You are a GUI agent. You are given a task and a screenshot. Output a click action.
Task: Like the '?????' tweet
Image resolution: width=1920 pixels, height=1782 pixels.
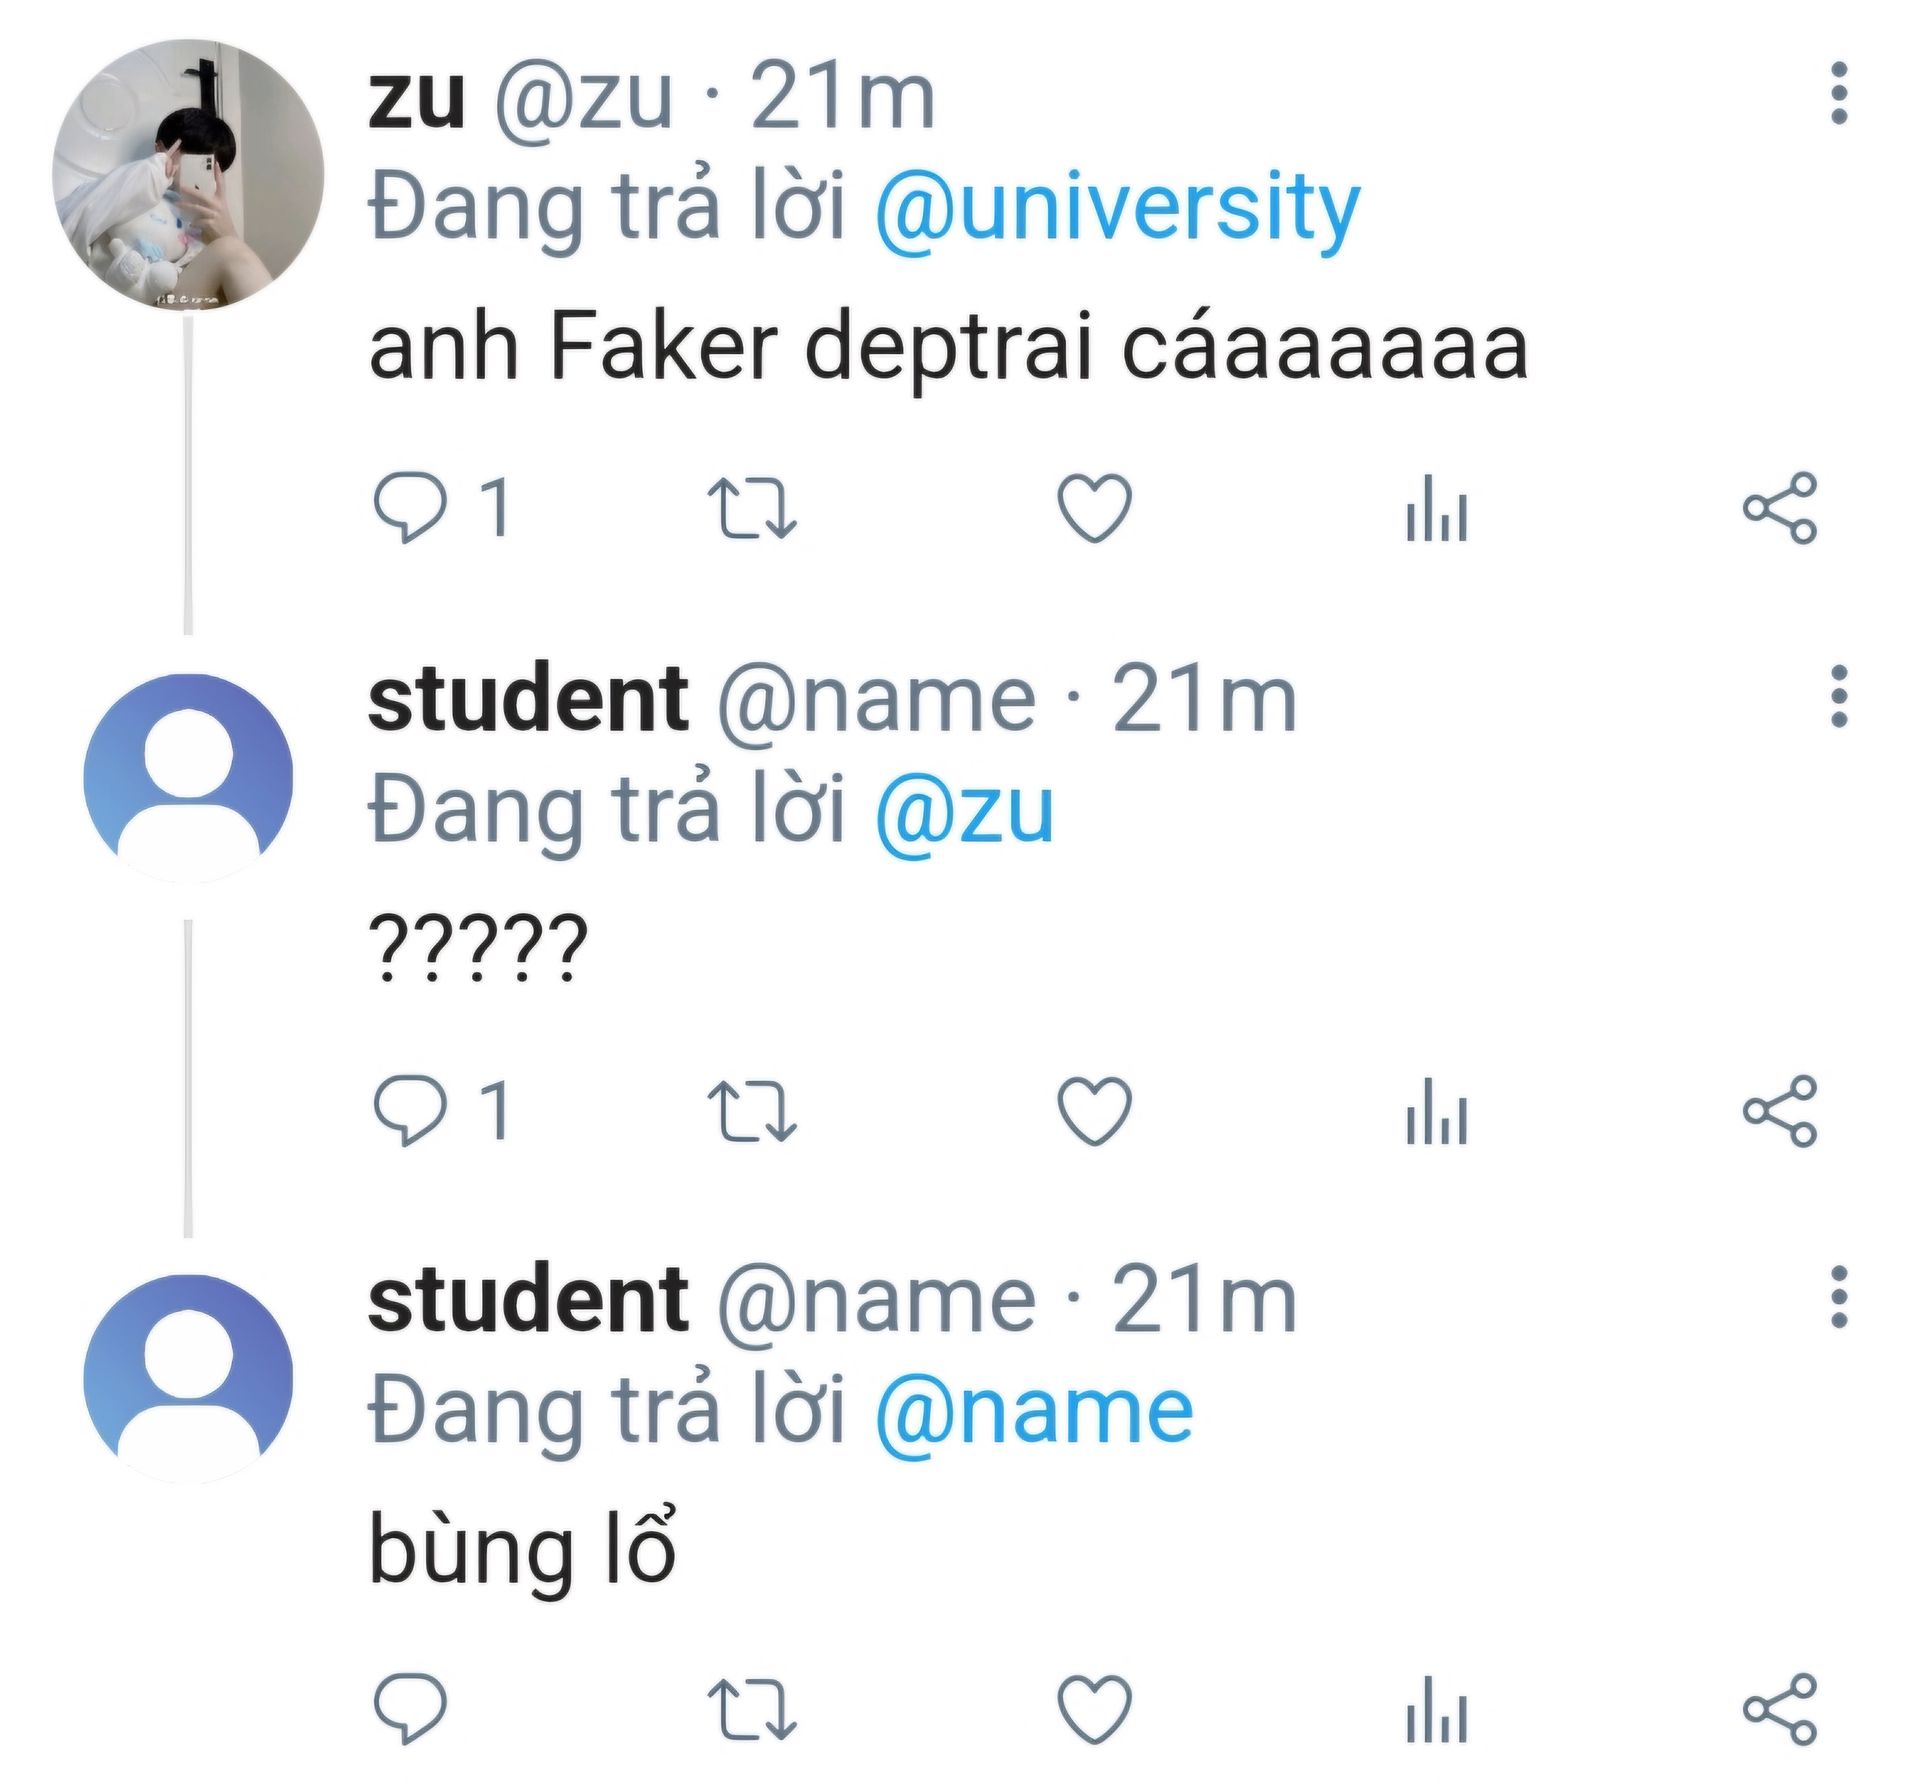click(x=1094, y=1110)
